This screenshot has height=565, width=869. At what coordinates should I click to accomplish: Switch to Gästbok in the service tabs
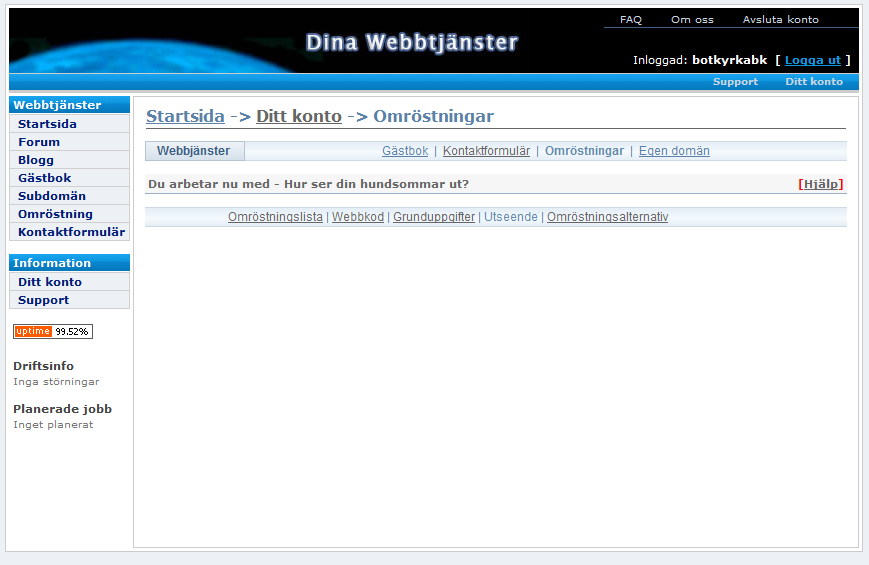coord(404,151)
